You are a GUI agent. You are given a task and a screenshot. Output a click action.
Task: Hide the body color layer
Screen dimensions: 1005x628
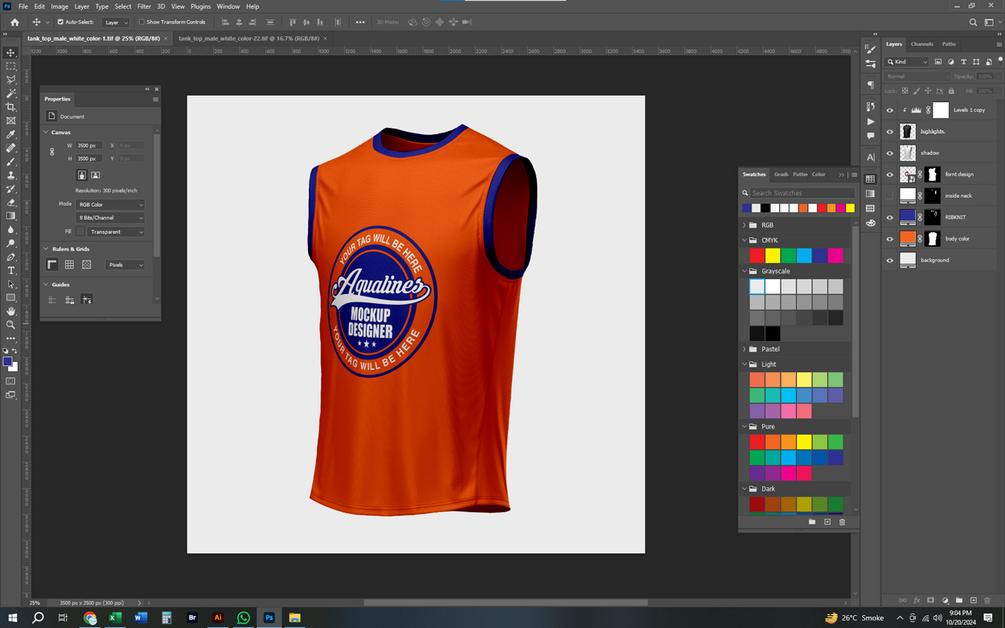click(x=890, y=239)
